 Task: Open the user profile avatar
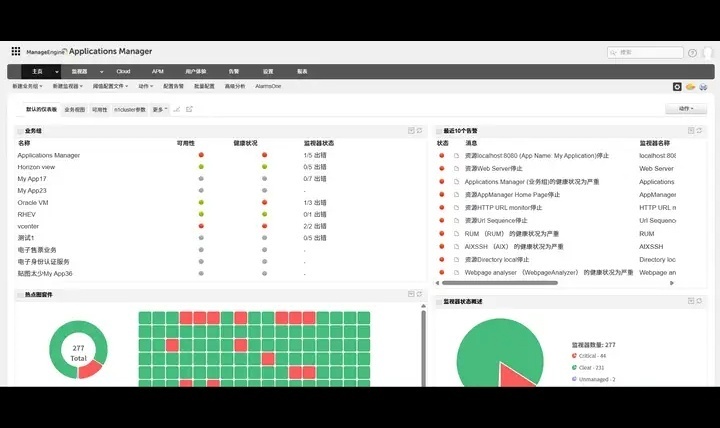tap(708, 52)
